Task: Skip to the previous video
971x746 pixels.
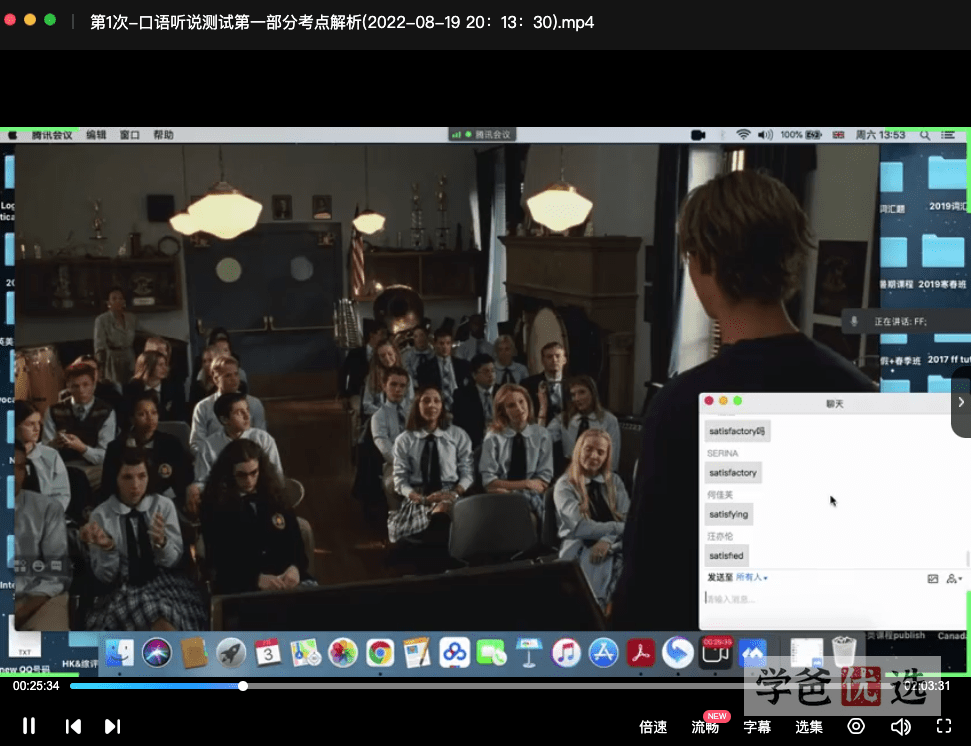Action: pyautogui.click(x=73, y=726)
